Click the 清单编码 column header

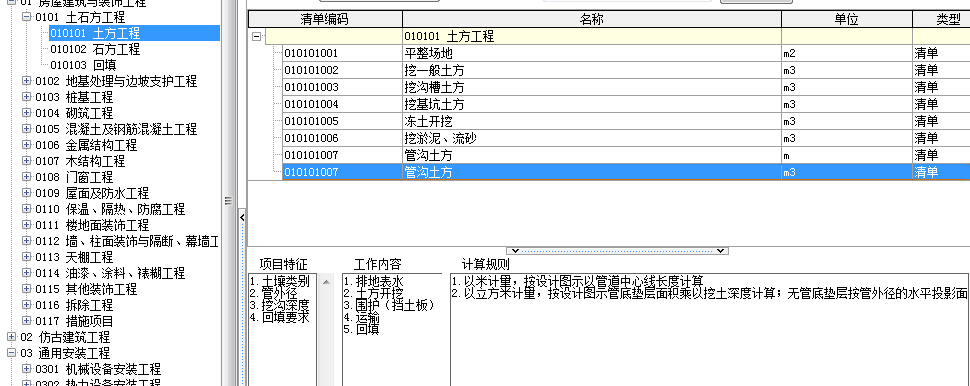click(x=325, y=19)
